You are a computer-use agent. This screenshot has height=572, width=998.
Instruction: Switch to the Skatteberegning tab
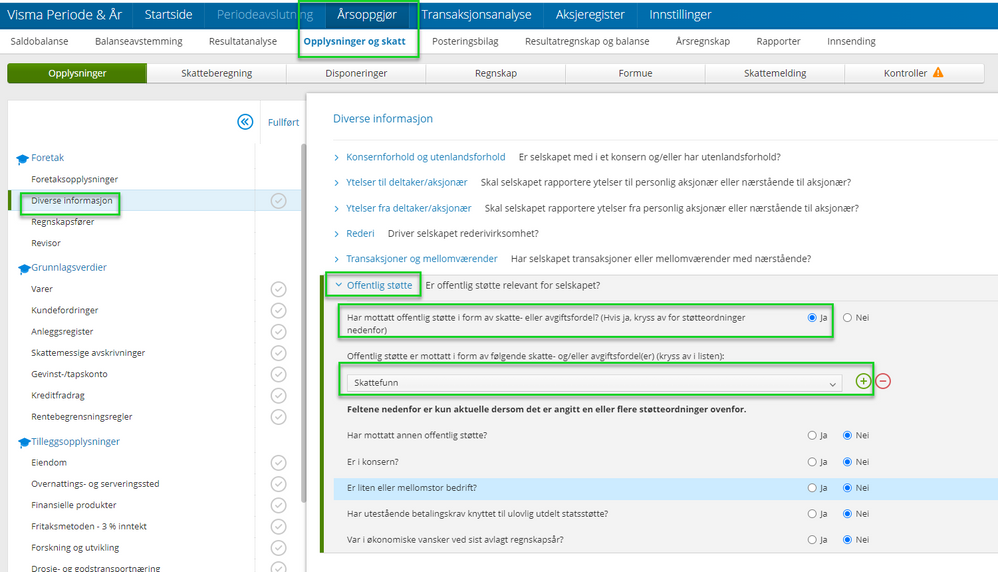click(216, 73)
